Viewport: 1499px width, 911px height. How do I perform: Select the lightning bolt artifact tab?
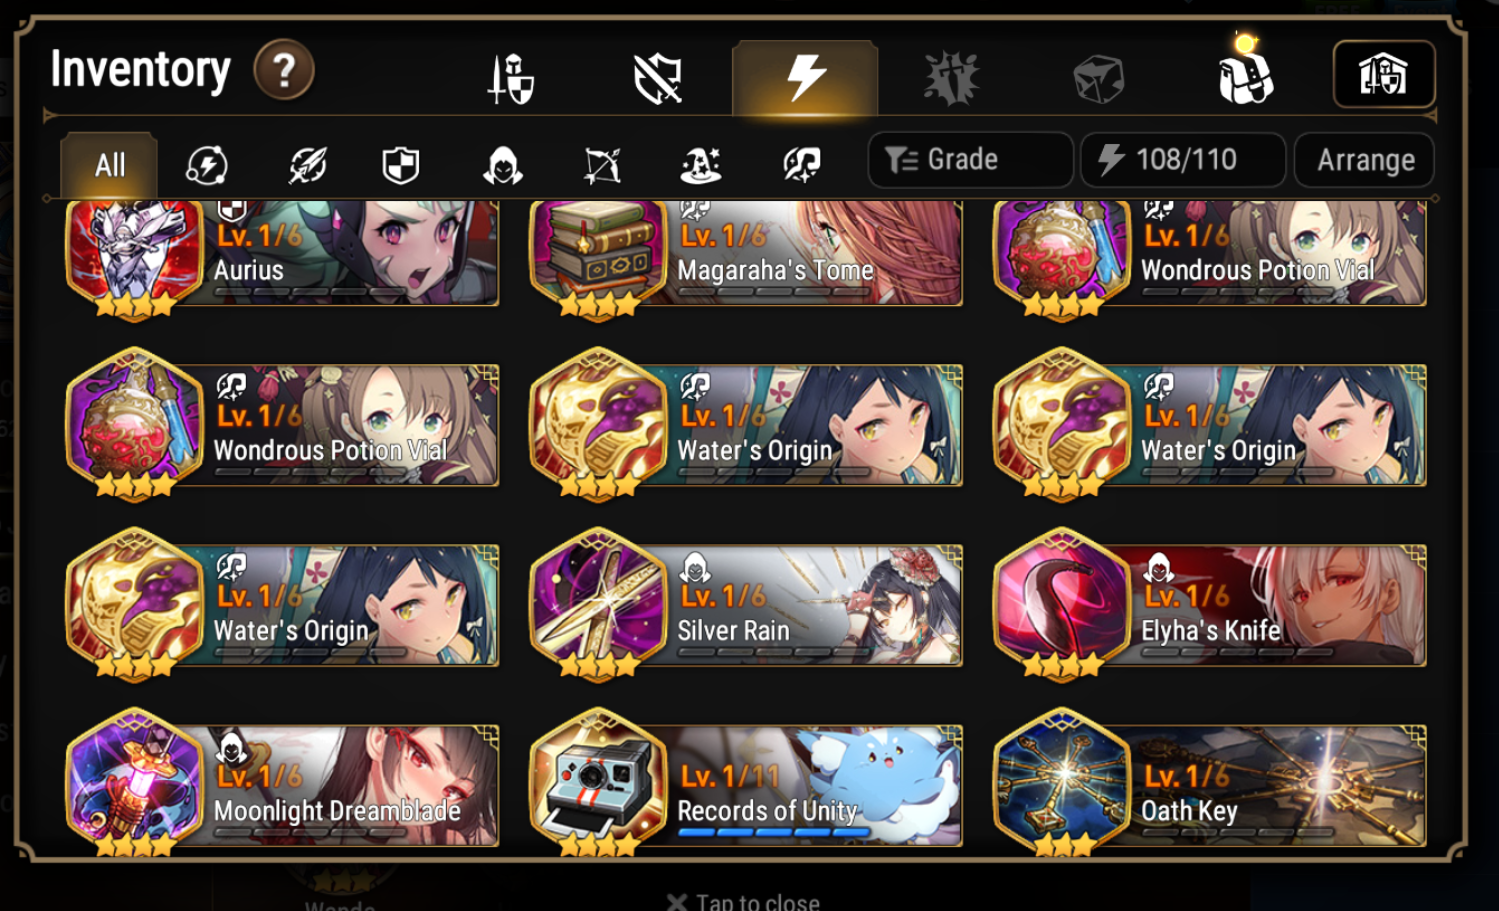tap(805, 78)
